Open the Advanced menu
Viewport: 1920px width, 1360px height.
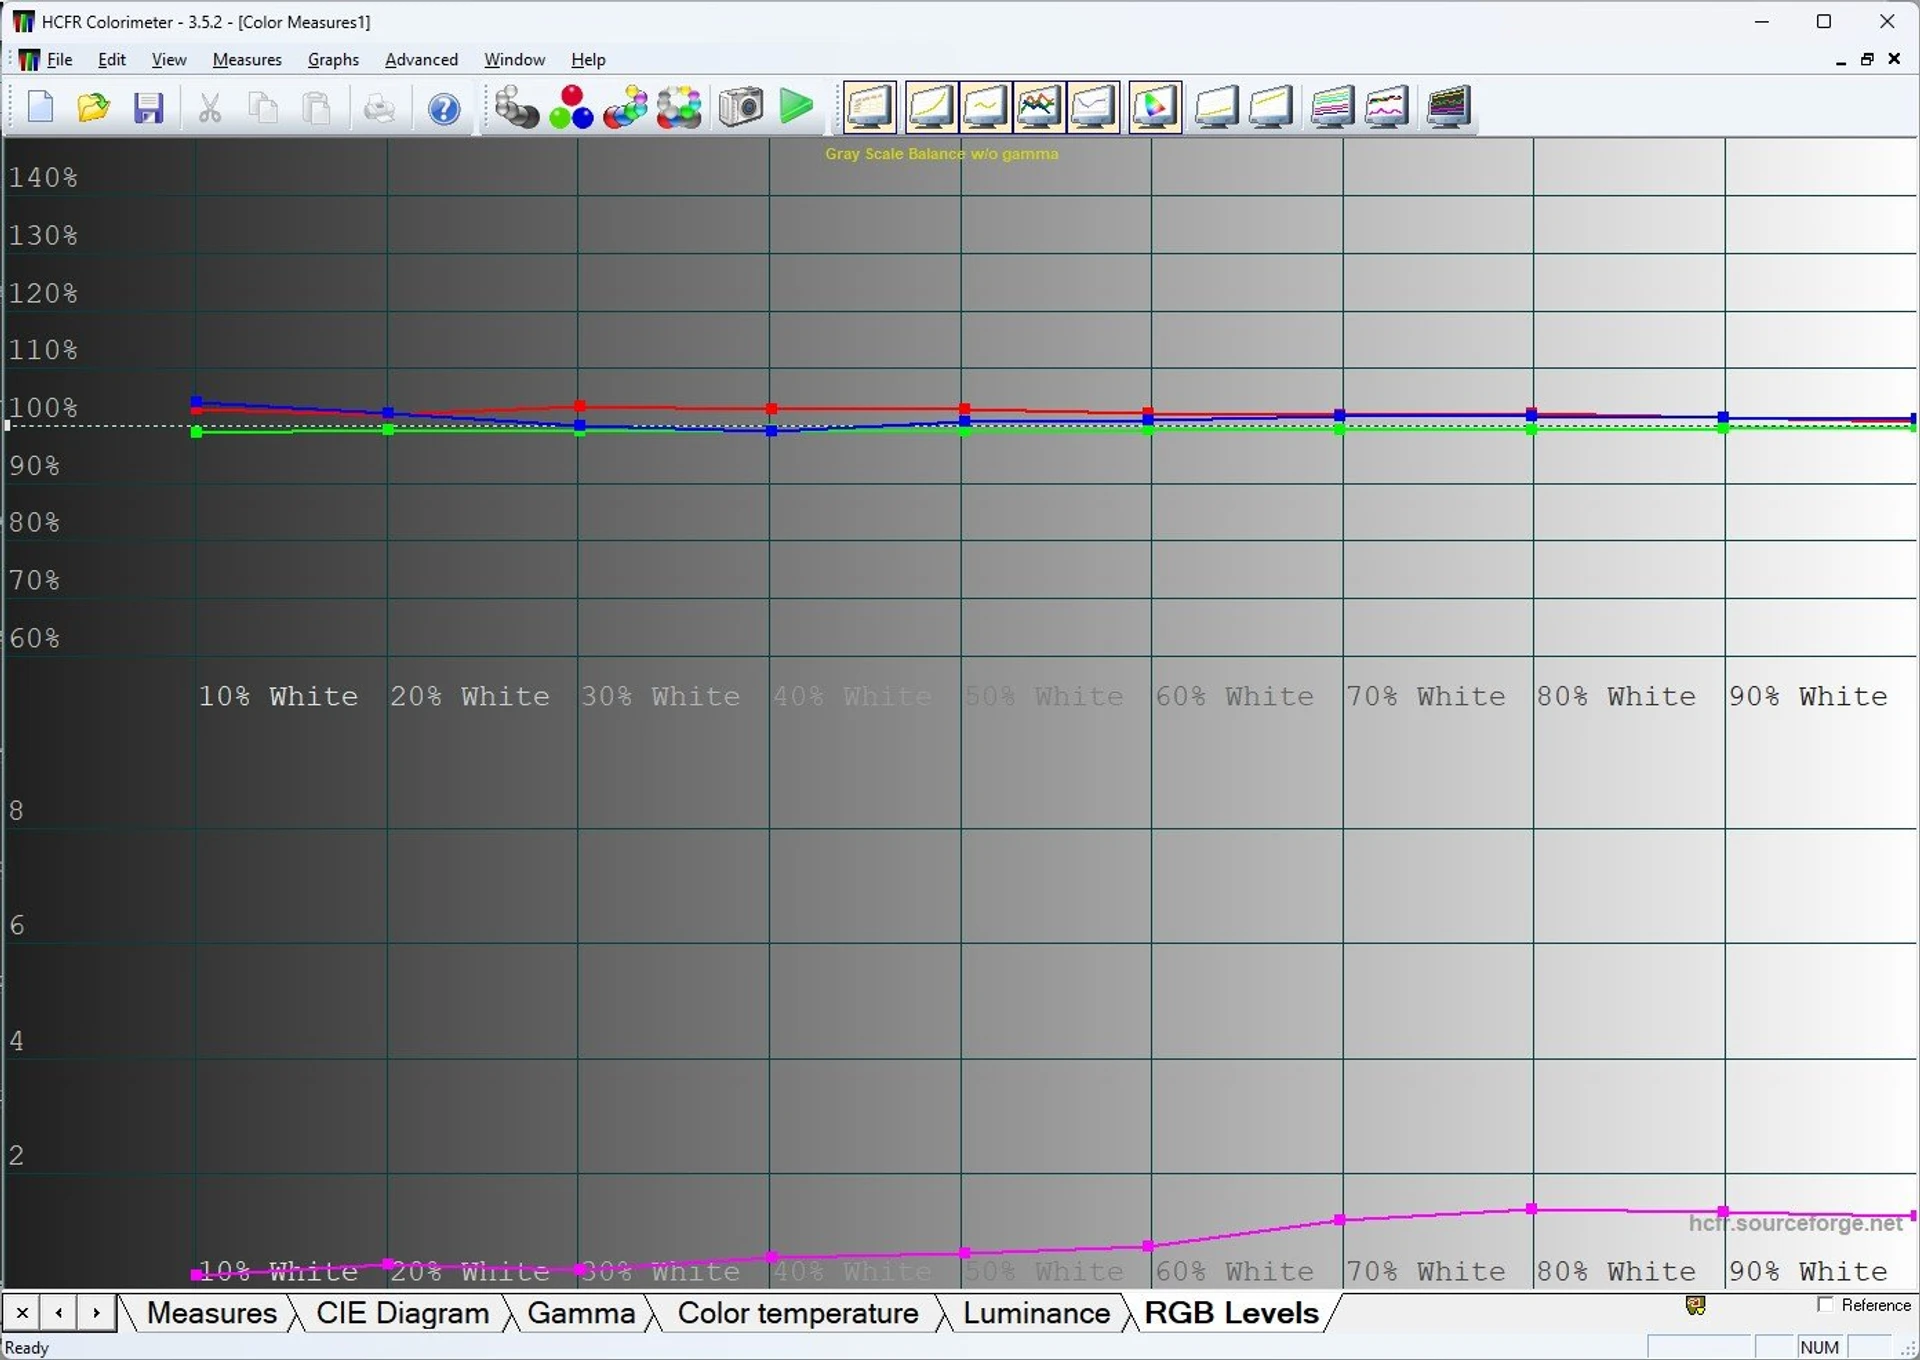click(x=421, y=60)
